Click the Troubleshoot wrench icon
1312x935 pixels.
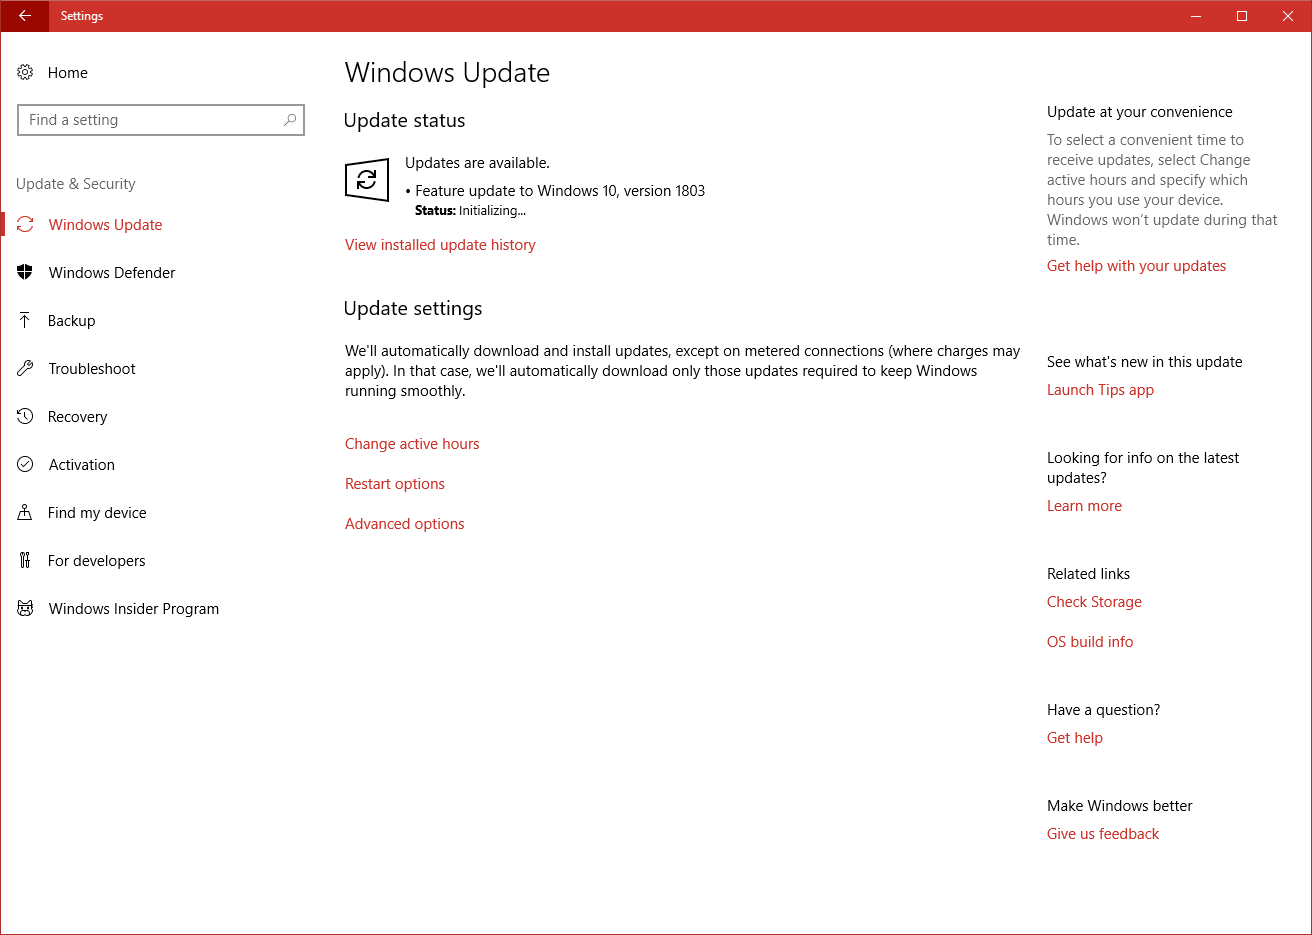[x=25, y=368]
